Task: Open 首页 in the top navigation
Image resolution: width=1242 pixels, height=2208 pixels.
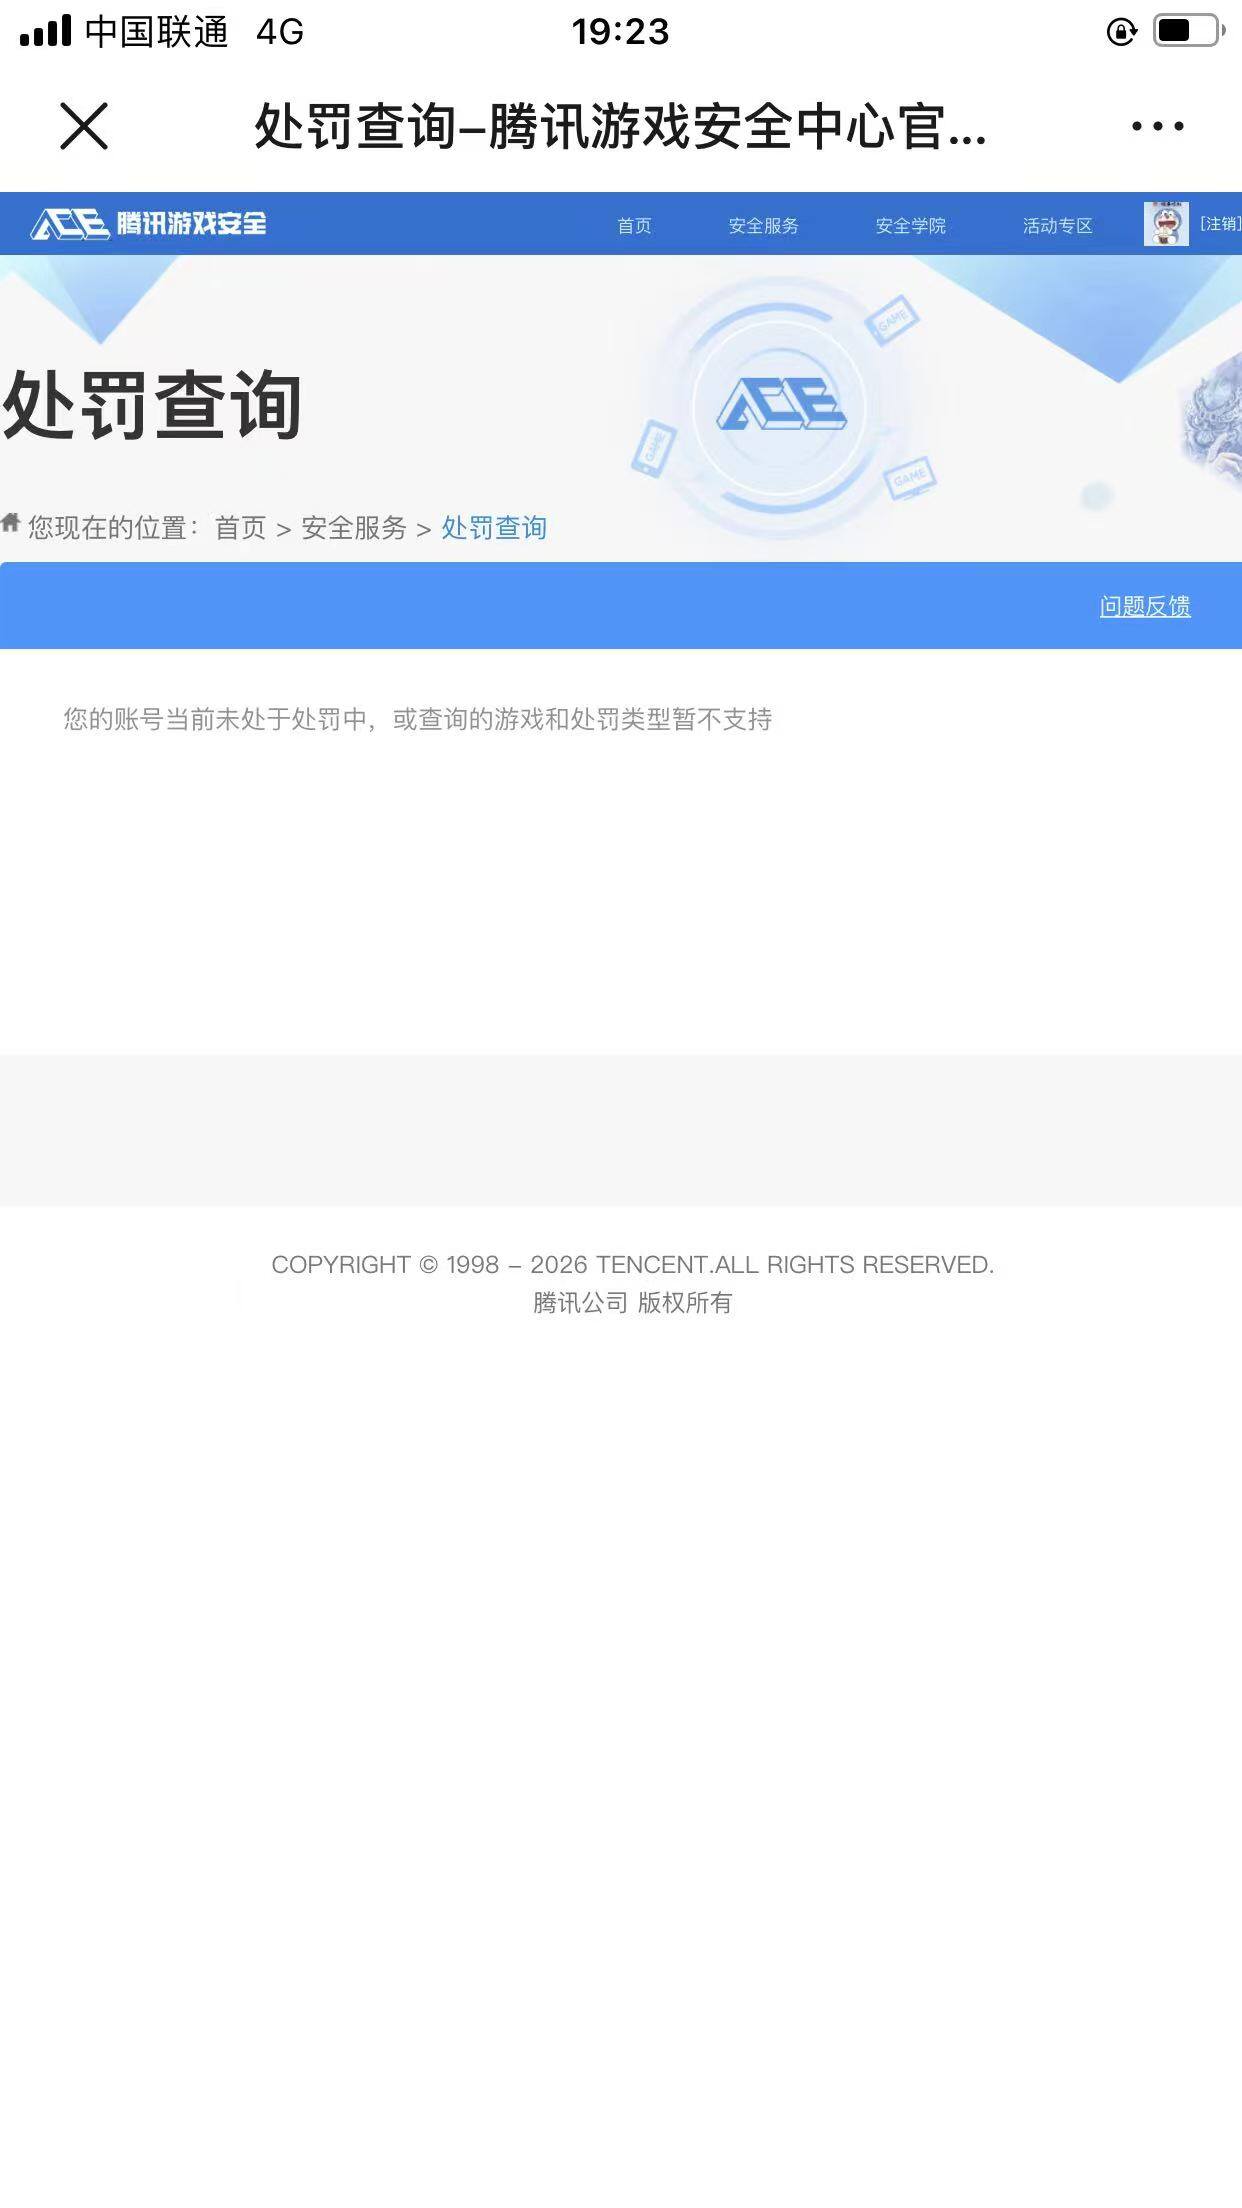Action: [634, 225]
